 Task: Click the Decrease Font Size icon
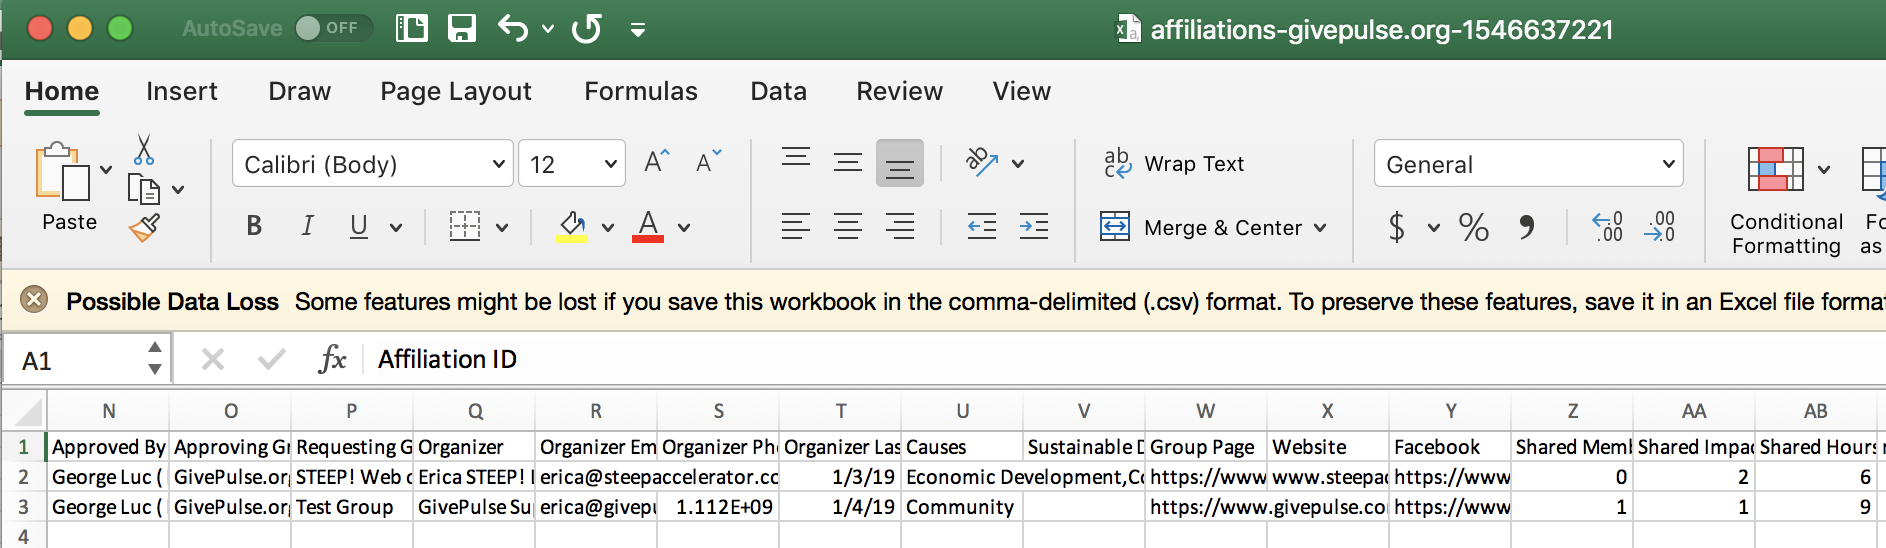click(708, 161)
